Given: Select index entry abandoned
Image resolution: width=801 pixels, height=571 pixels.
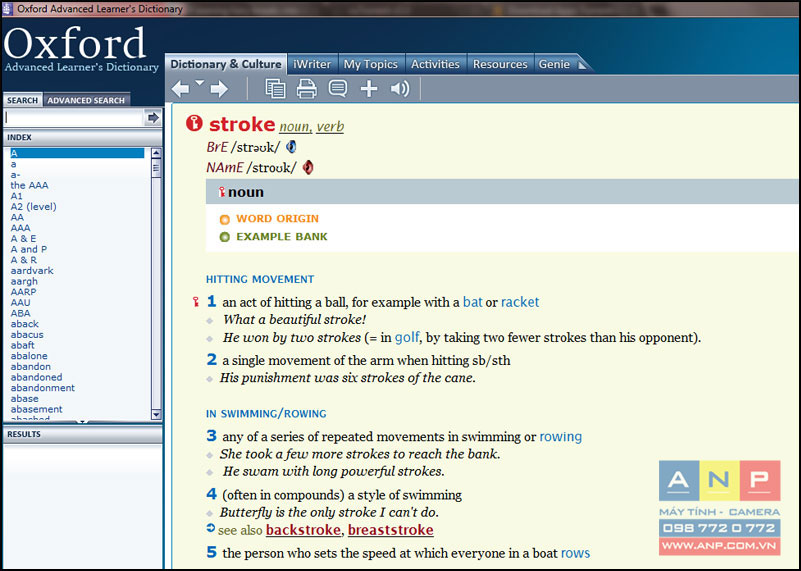Looking at the screenshot, I should (x=36, y=377).
